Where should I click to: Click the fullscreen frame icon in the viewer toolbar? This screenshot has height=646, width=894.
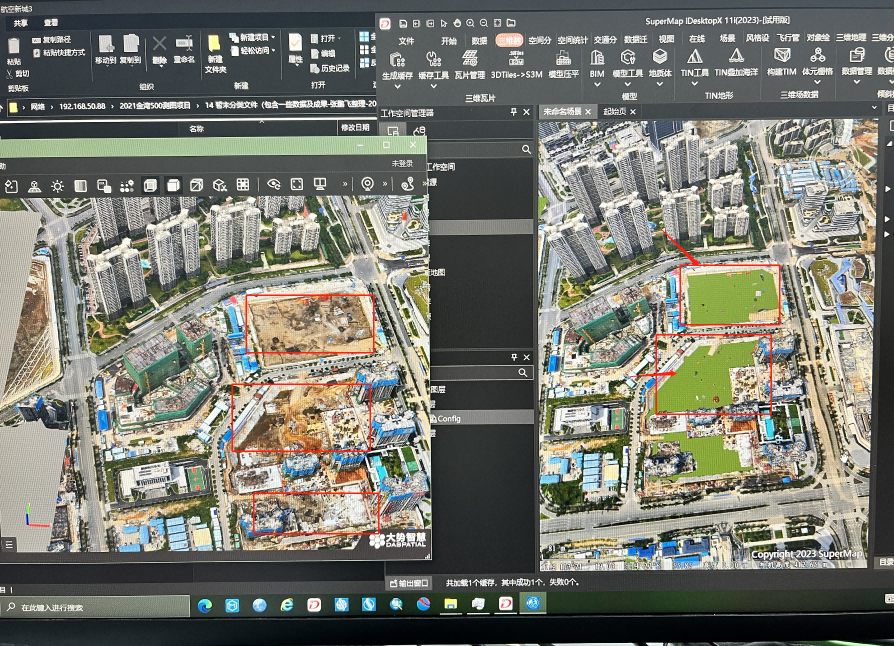[297, 184]
